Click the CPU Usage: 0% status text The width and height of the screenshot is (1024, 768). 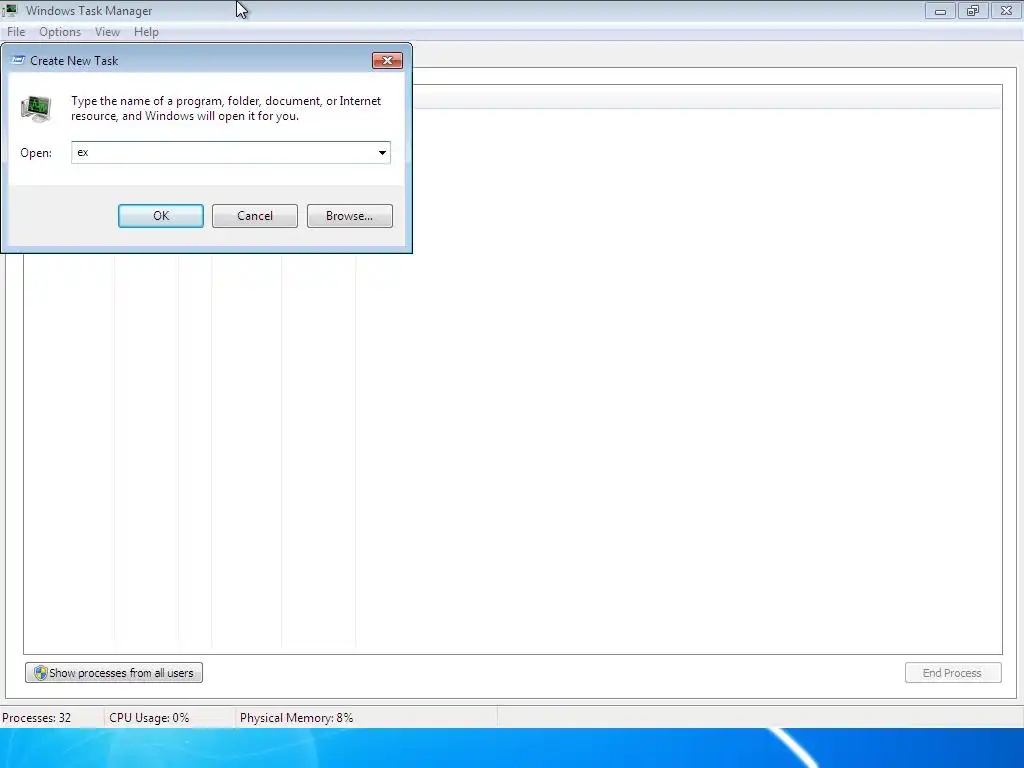(149, 718)
